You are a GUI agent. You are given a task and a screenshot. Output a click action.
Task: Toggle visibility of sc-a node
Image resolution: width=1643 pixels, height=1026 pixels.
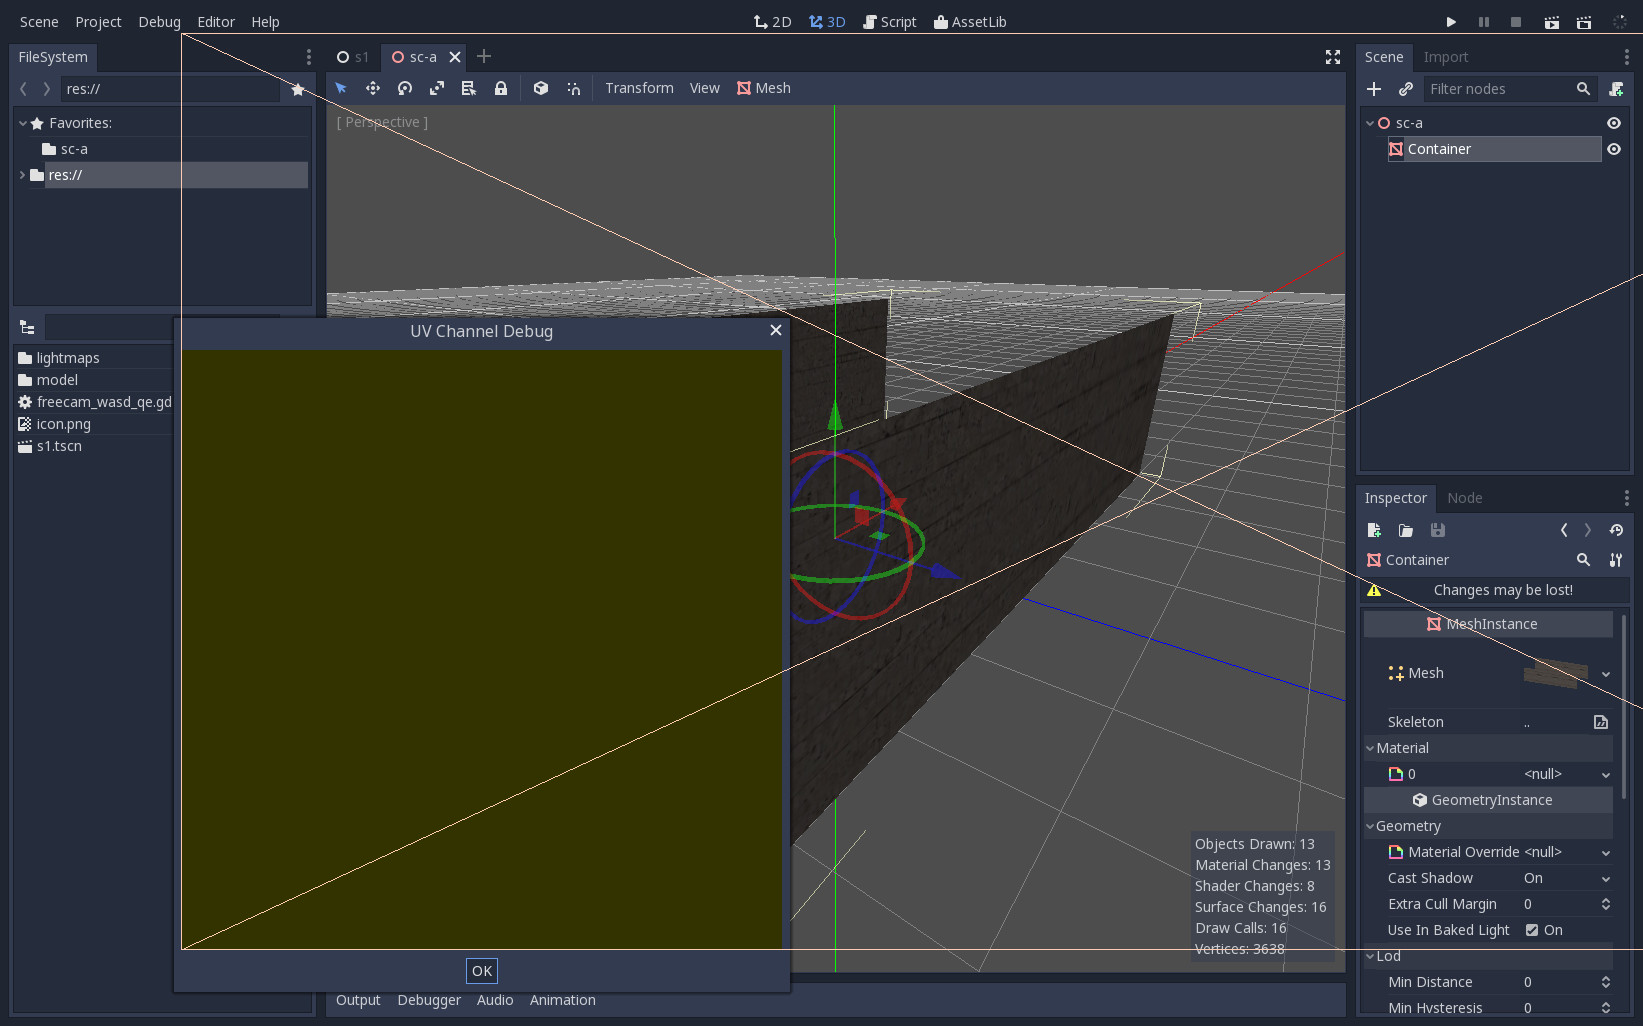(x=1614, y=123)
